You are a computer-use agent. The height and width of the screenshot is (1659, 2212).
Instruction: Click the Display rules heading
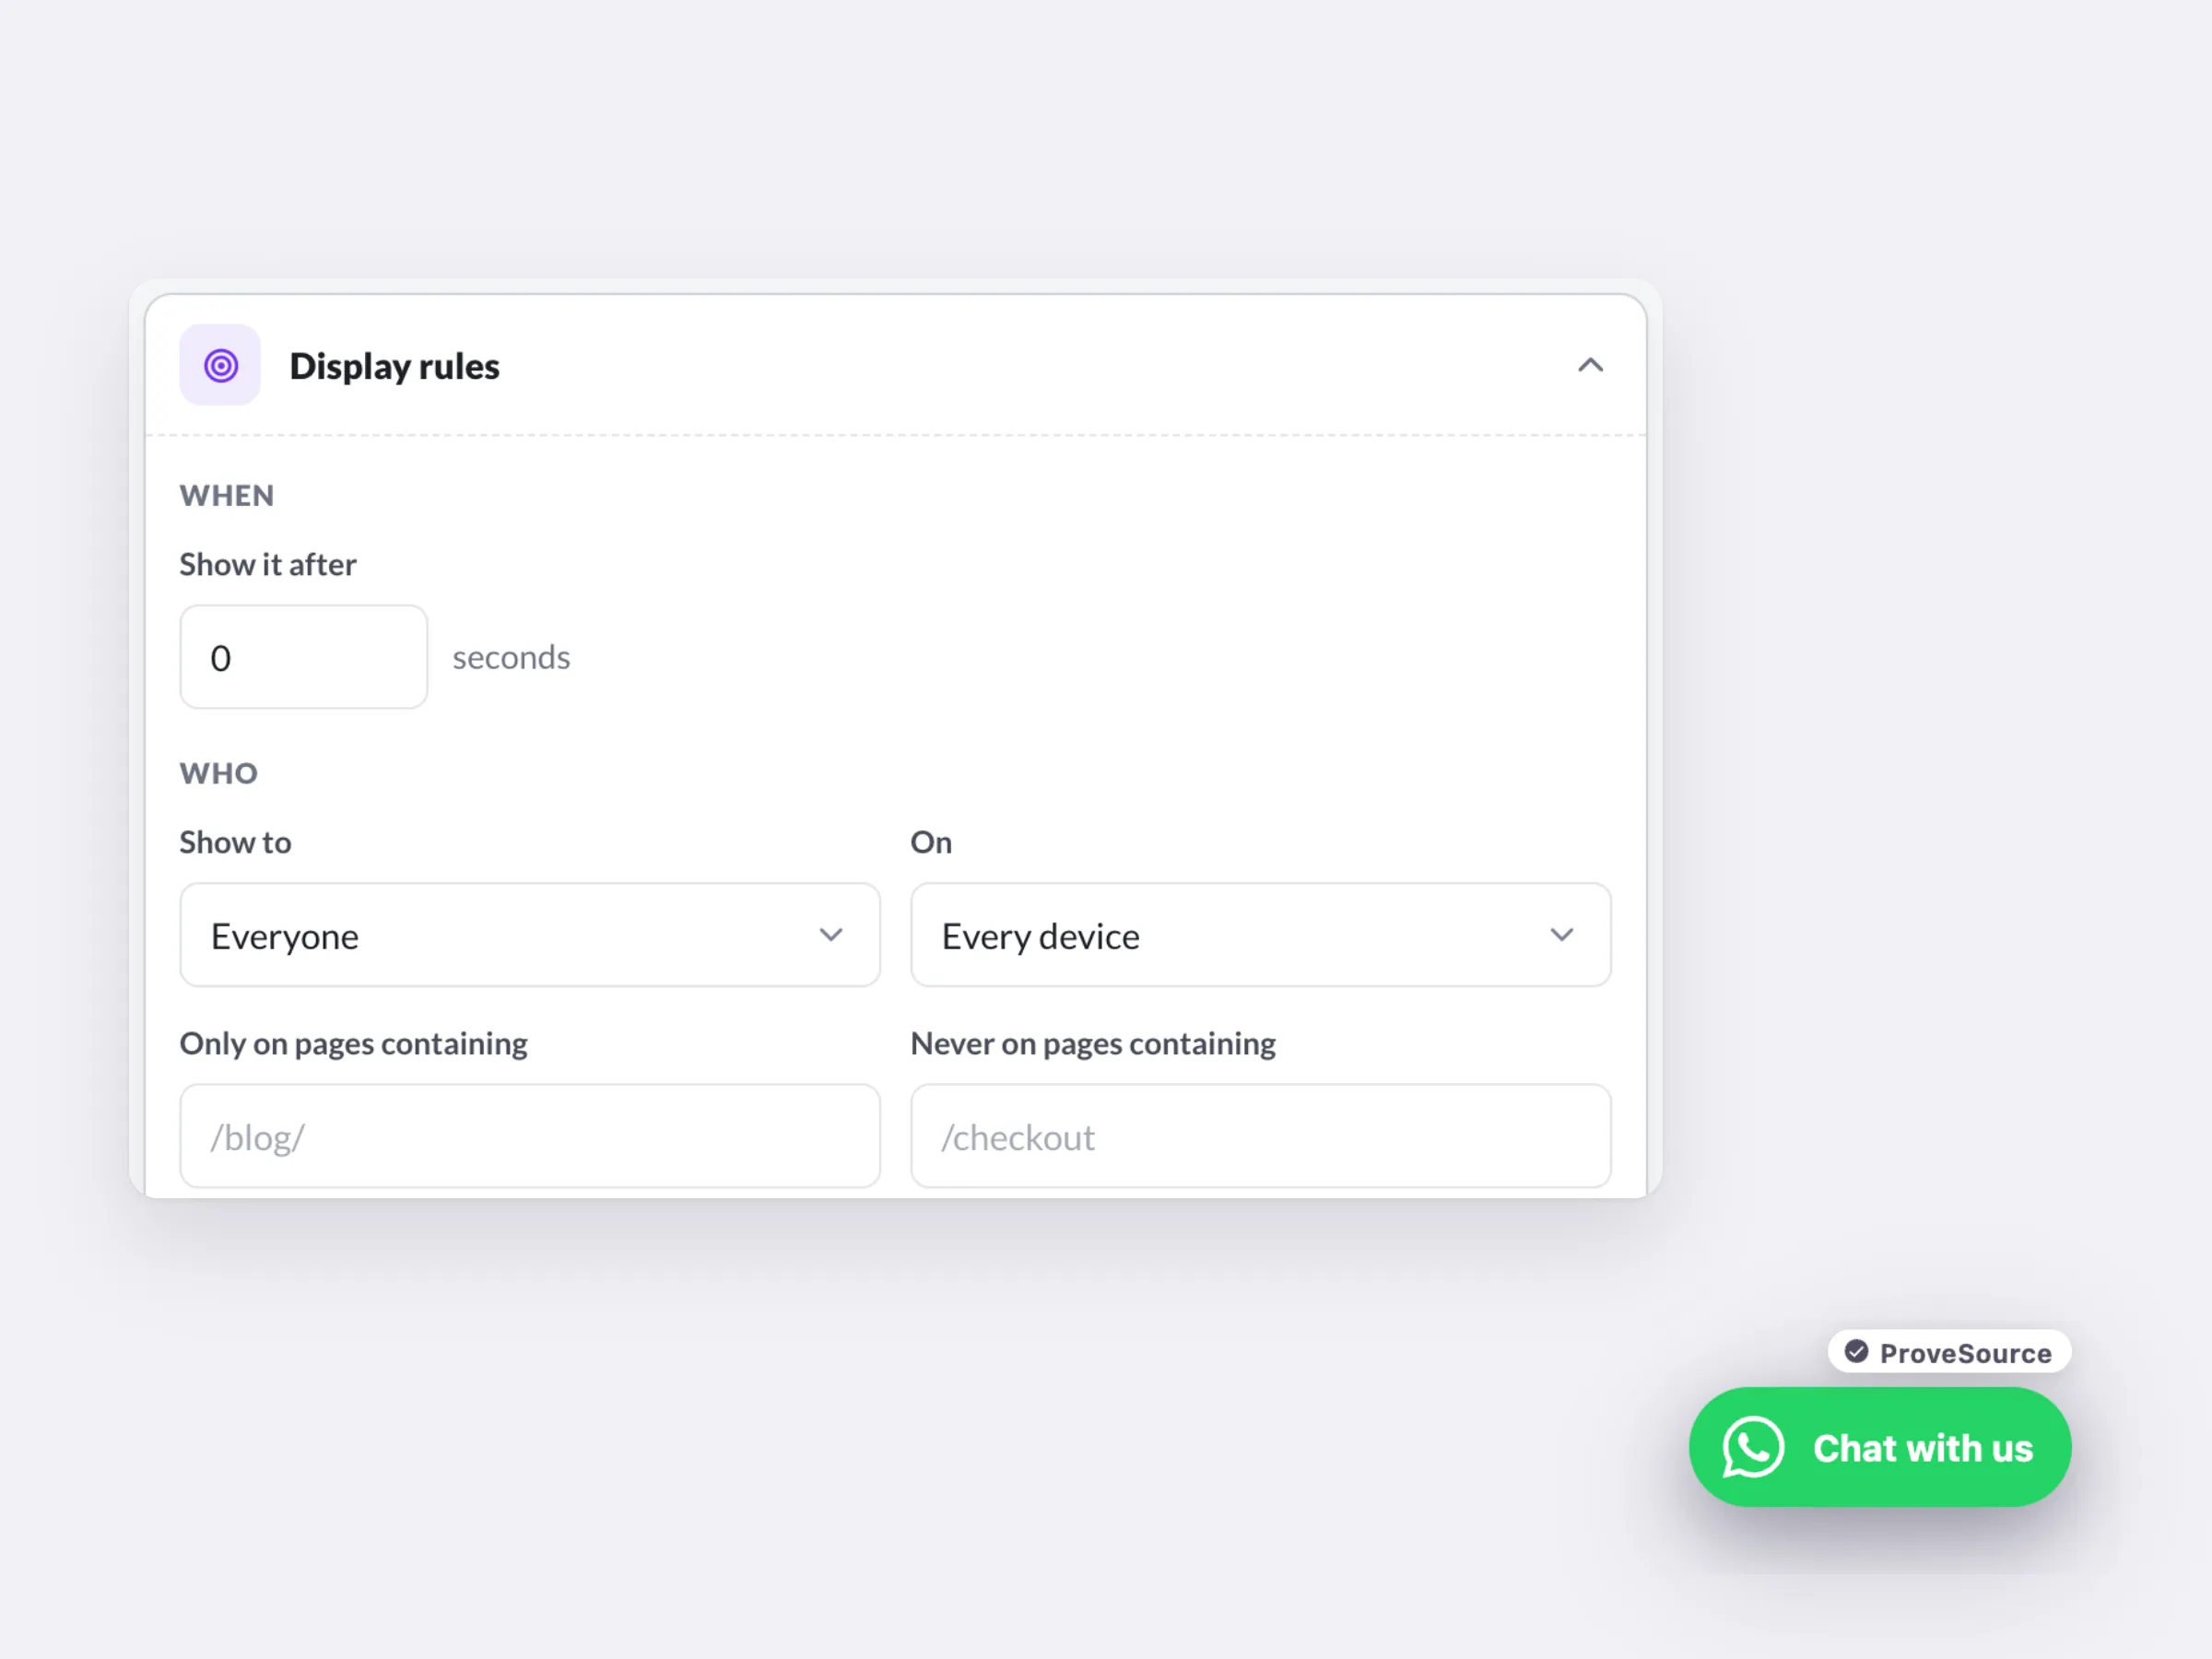click(394, 366)
